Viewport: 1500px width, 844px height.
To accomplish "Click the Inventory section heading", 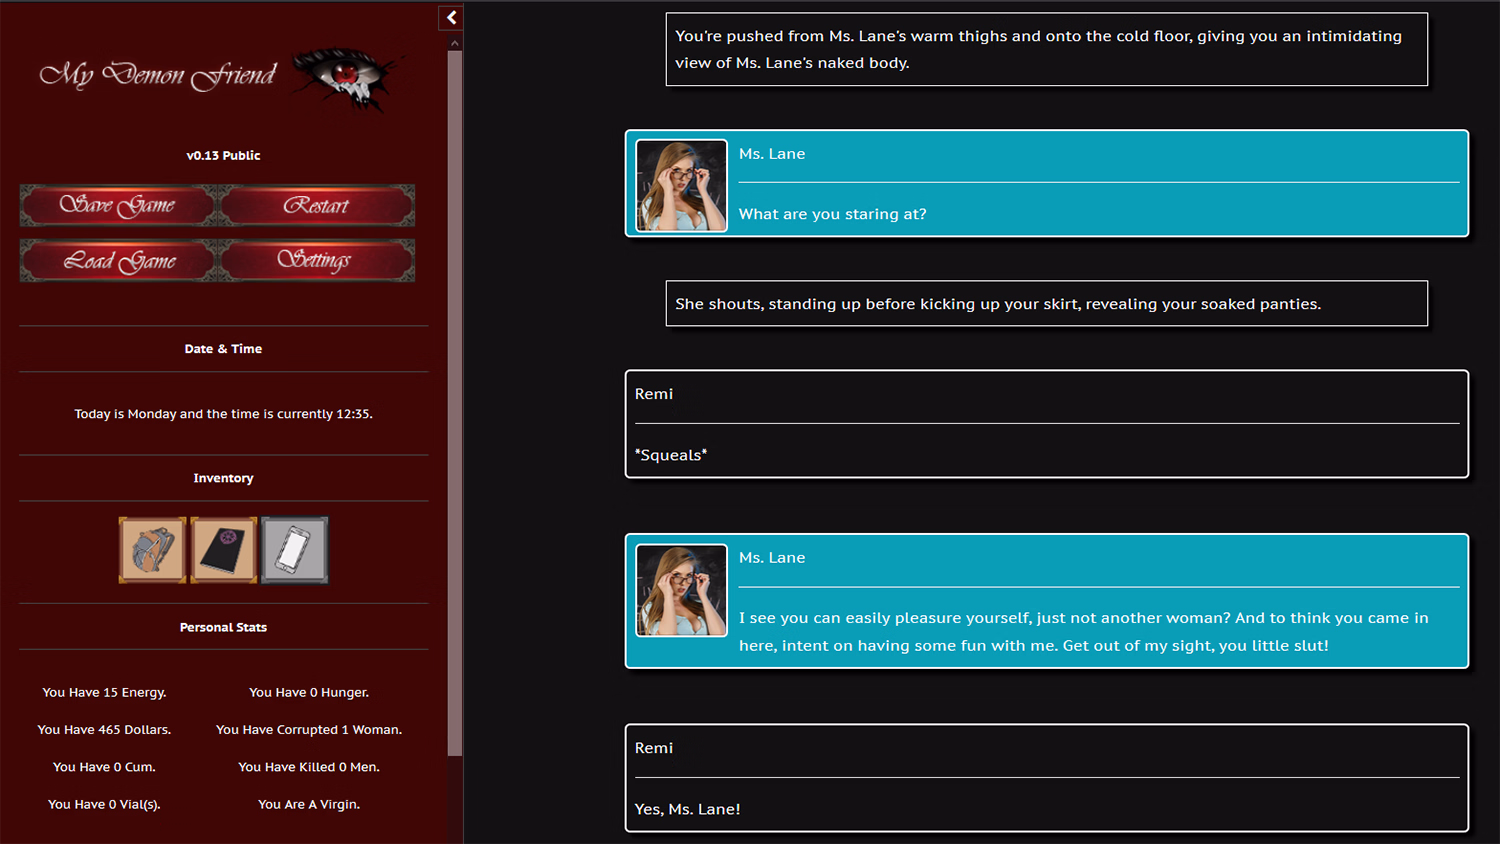I will (223, 478).
